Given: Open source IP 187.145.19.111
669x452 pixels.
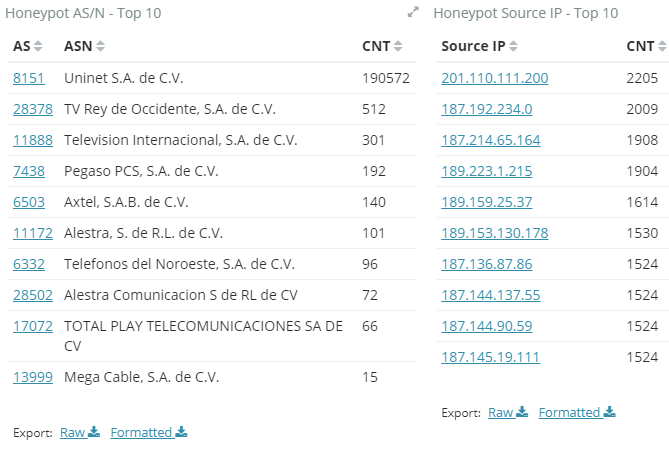Looking at the screenshot, I should click(x=491, y=357).
